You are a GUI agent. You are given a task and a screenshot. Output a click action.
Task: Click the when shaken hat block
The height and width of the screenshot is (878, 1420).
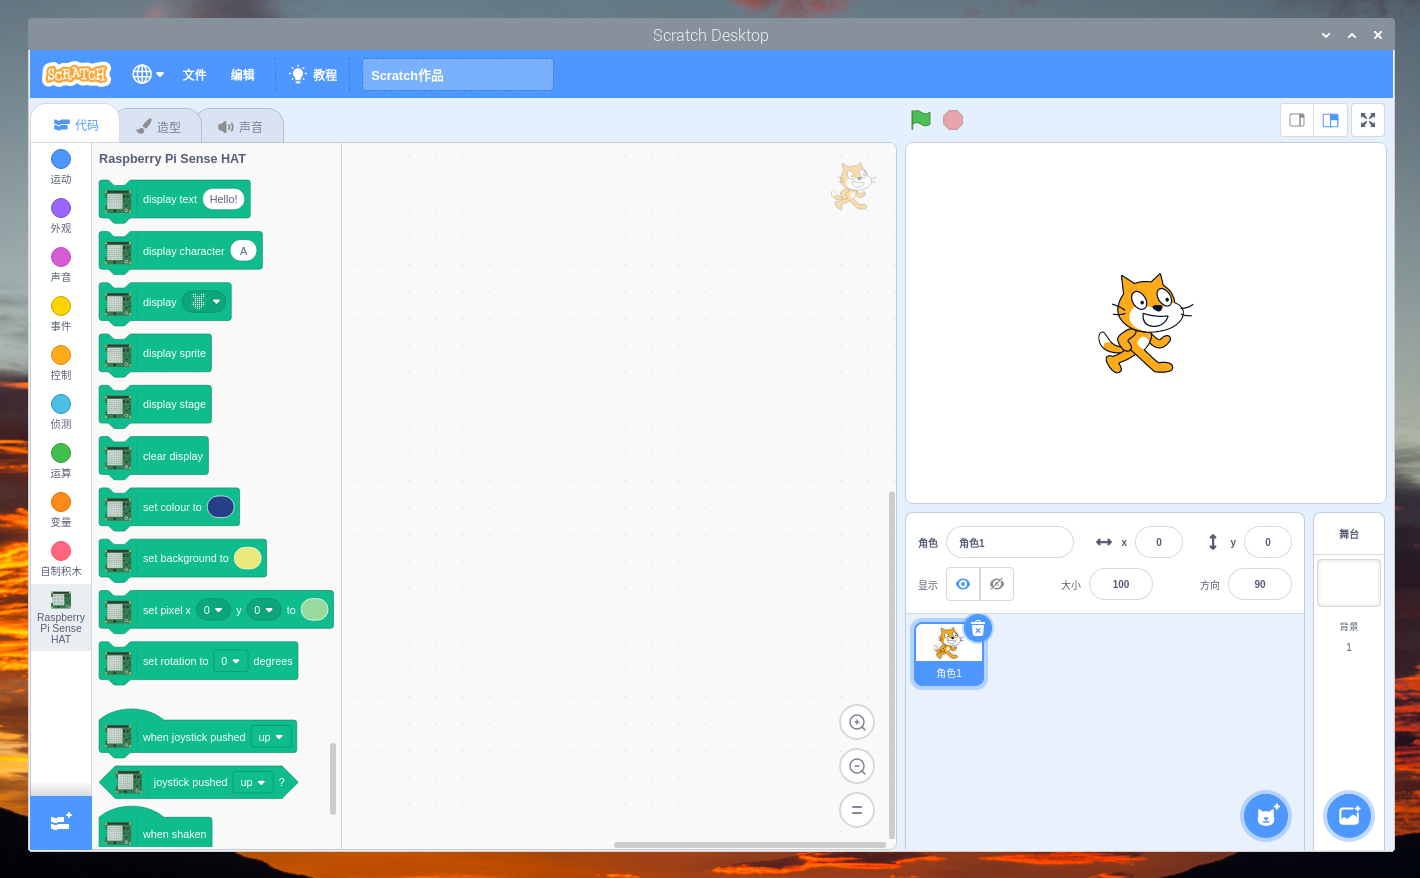tap(155, 829)
